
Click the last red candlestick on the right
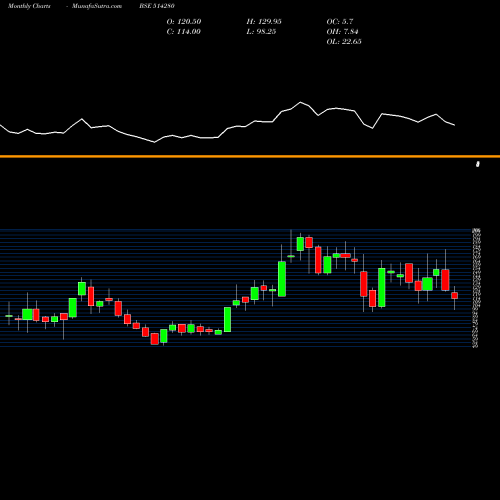[x=454, y=296]
